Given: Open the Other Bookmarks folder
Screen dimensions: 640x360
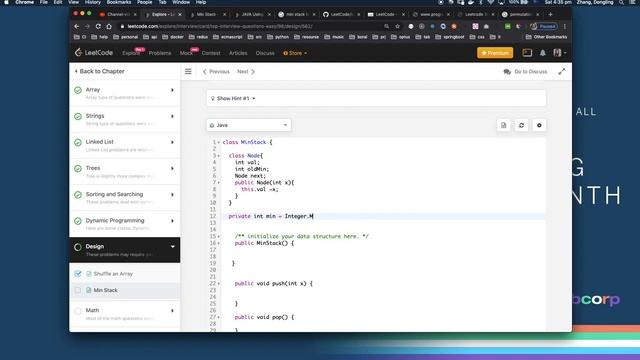Looking at the screenshot, I should point(546,37).
